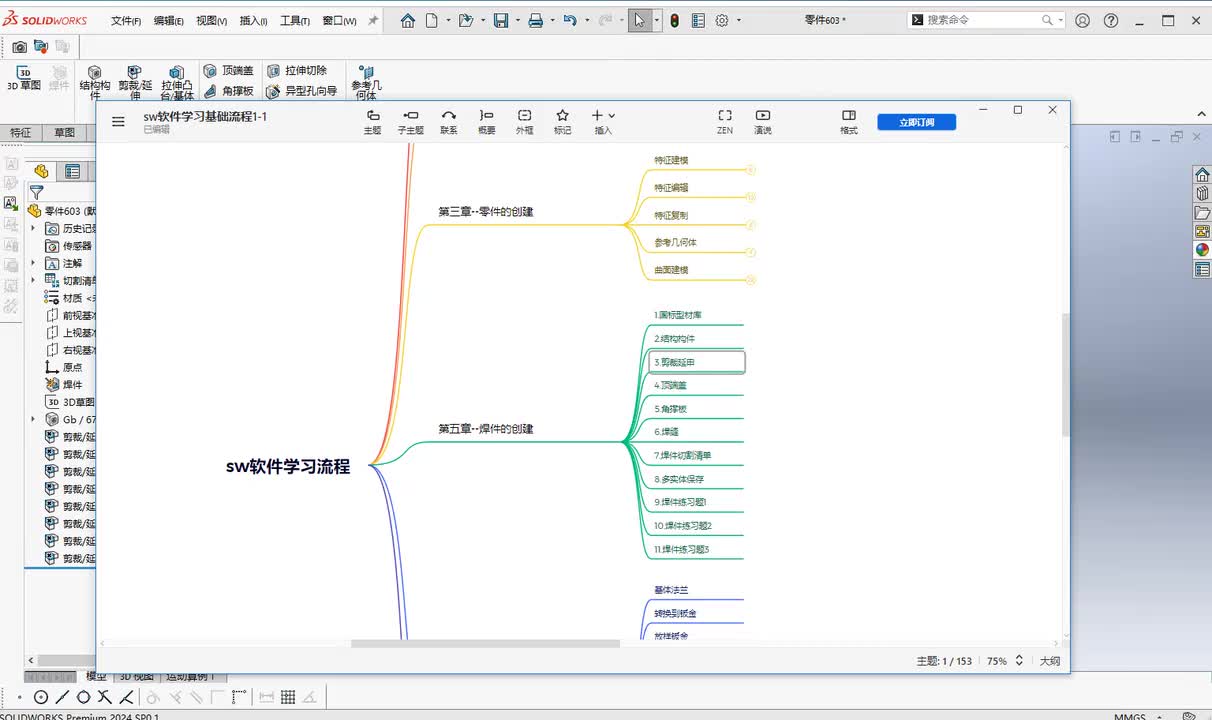Open the 工具 tools menu
The width and height of the screenshot is (1212, 720).
click(x=295, y=21)
